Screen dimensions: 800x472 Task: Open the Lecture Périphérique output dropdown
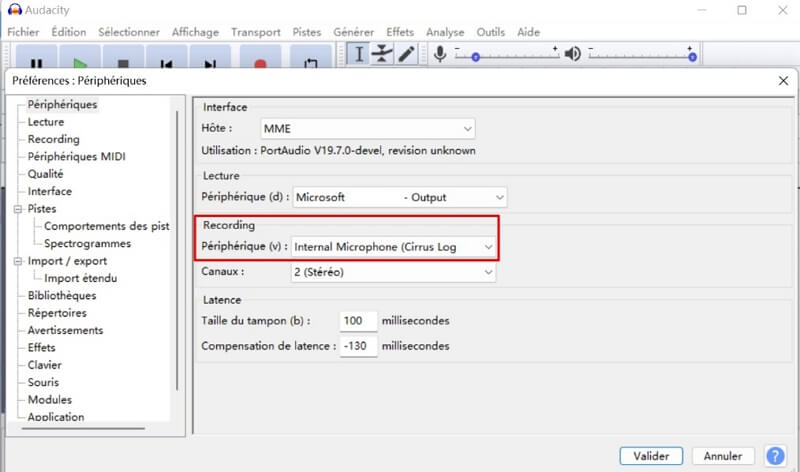coord(399,197)
